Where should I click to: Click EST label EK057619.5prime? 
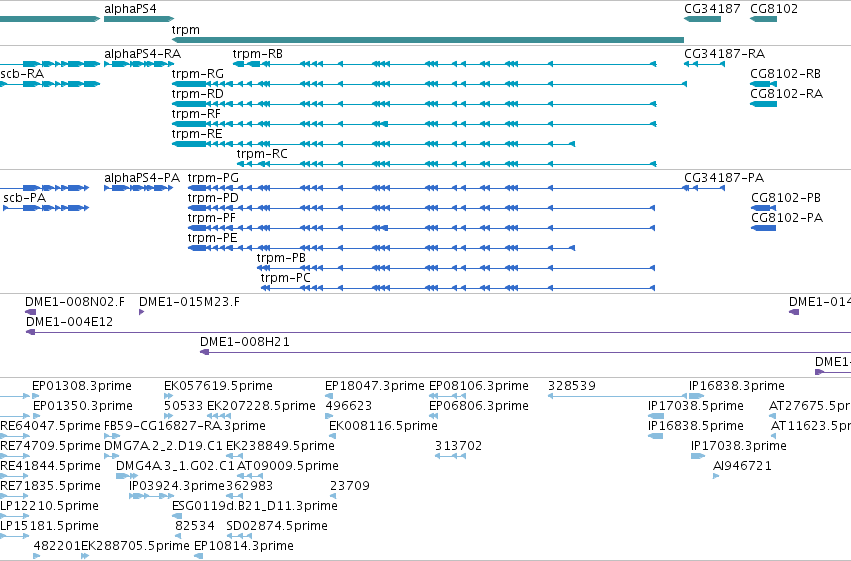(x=218, y=386)
